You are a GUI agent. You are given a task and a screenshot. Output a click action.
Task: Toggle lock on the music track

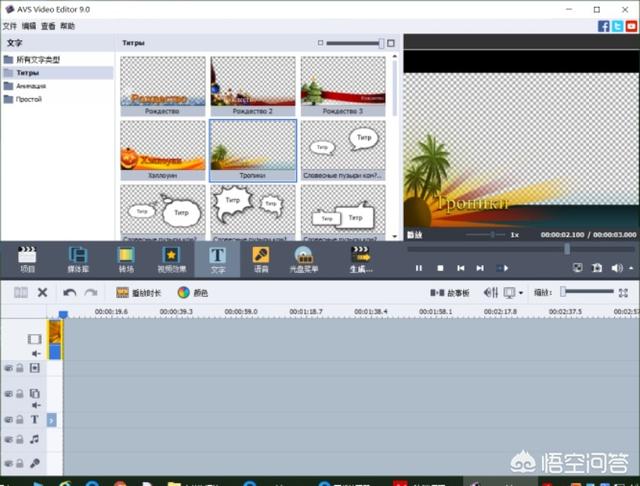[x=19, y=439]
